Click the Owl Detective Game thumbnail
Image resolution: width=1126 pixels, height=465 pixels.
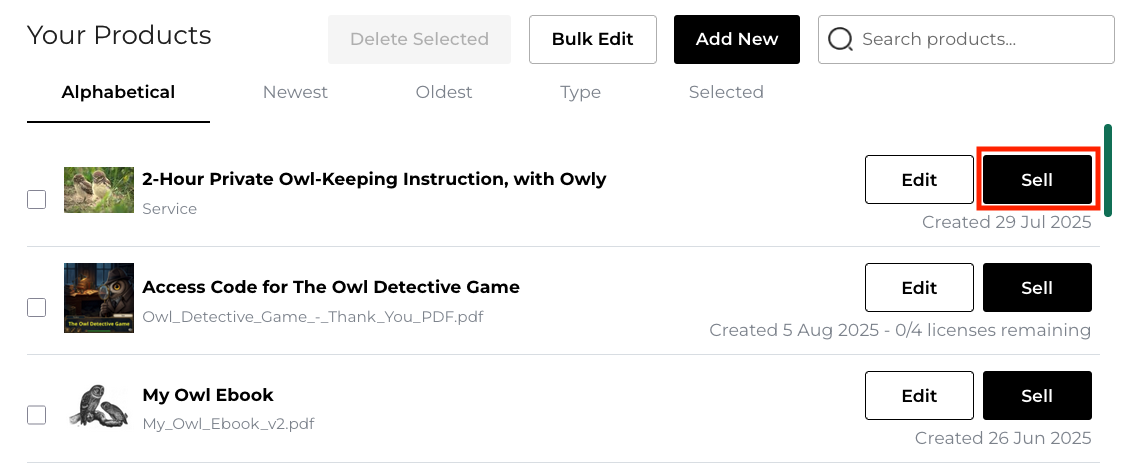point(98,298)
